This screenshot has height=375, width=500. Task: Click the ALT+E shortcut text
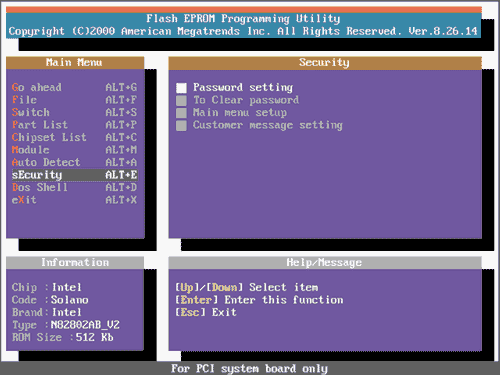121,175
